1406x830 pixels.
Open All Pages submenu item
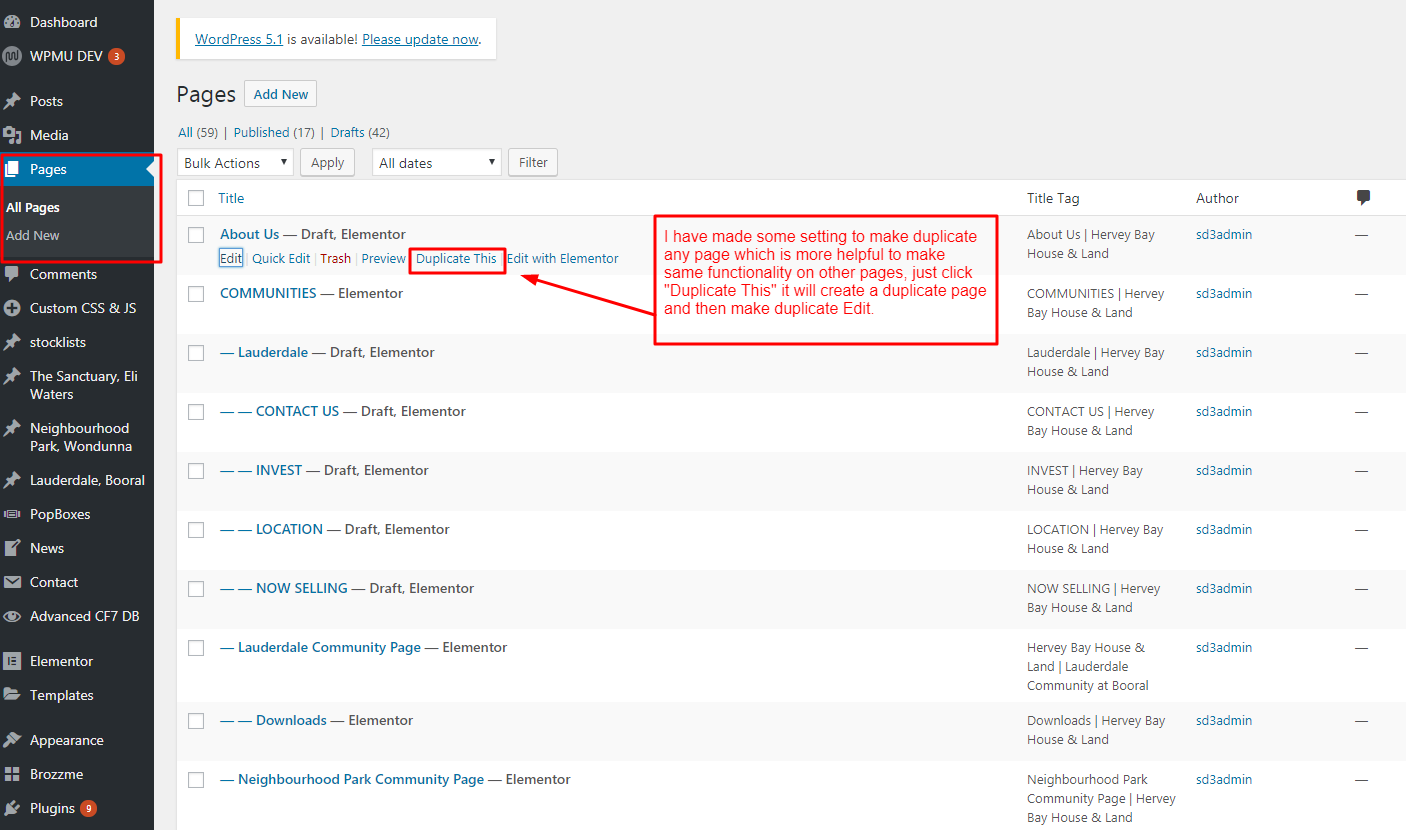pyautogui.click(x=33, y=207)
